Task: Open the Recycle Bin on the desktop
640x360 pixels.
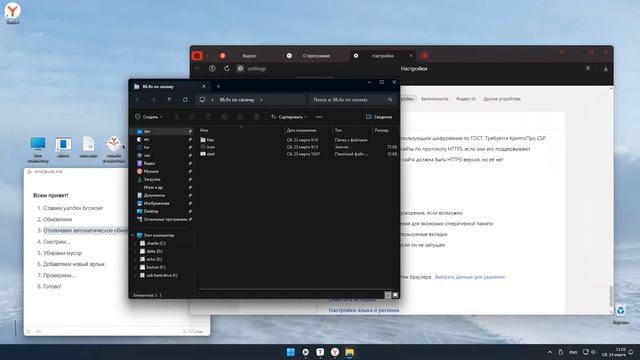Action: coord(620,314)
